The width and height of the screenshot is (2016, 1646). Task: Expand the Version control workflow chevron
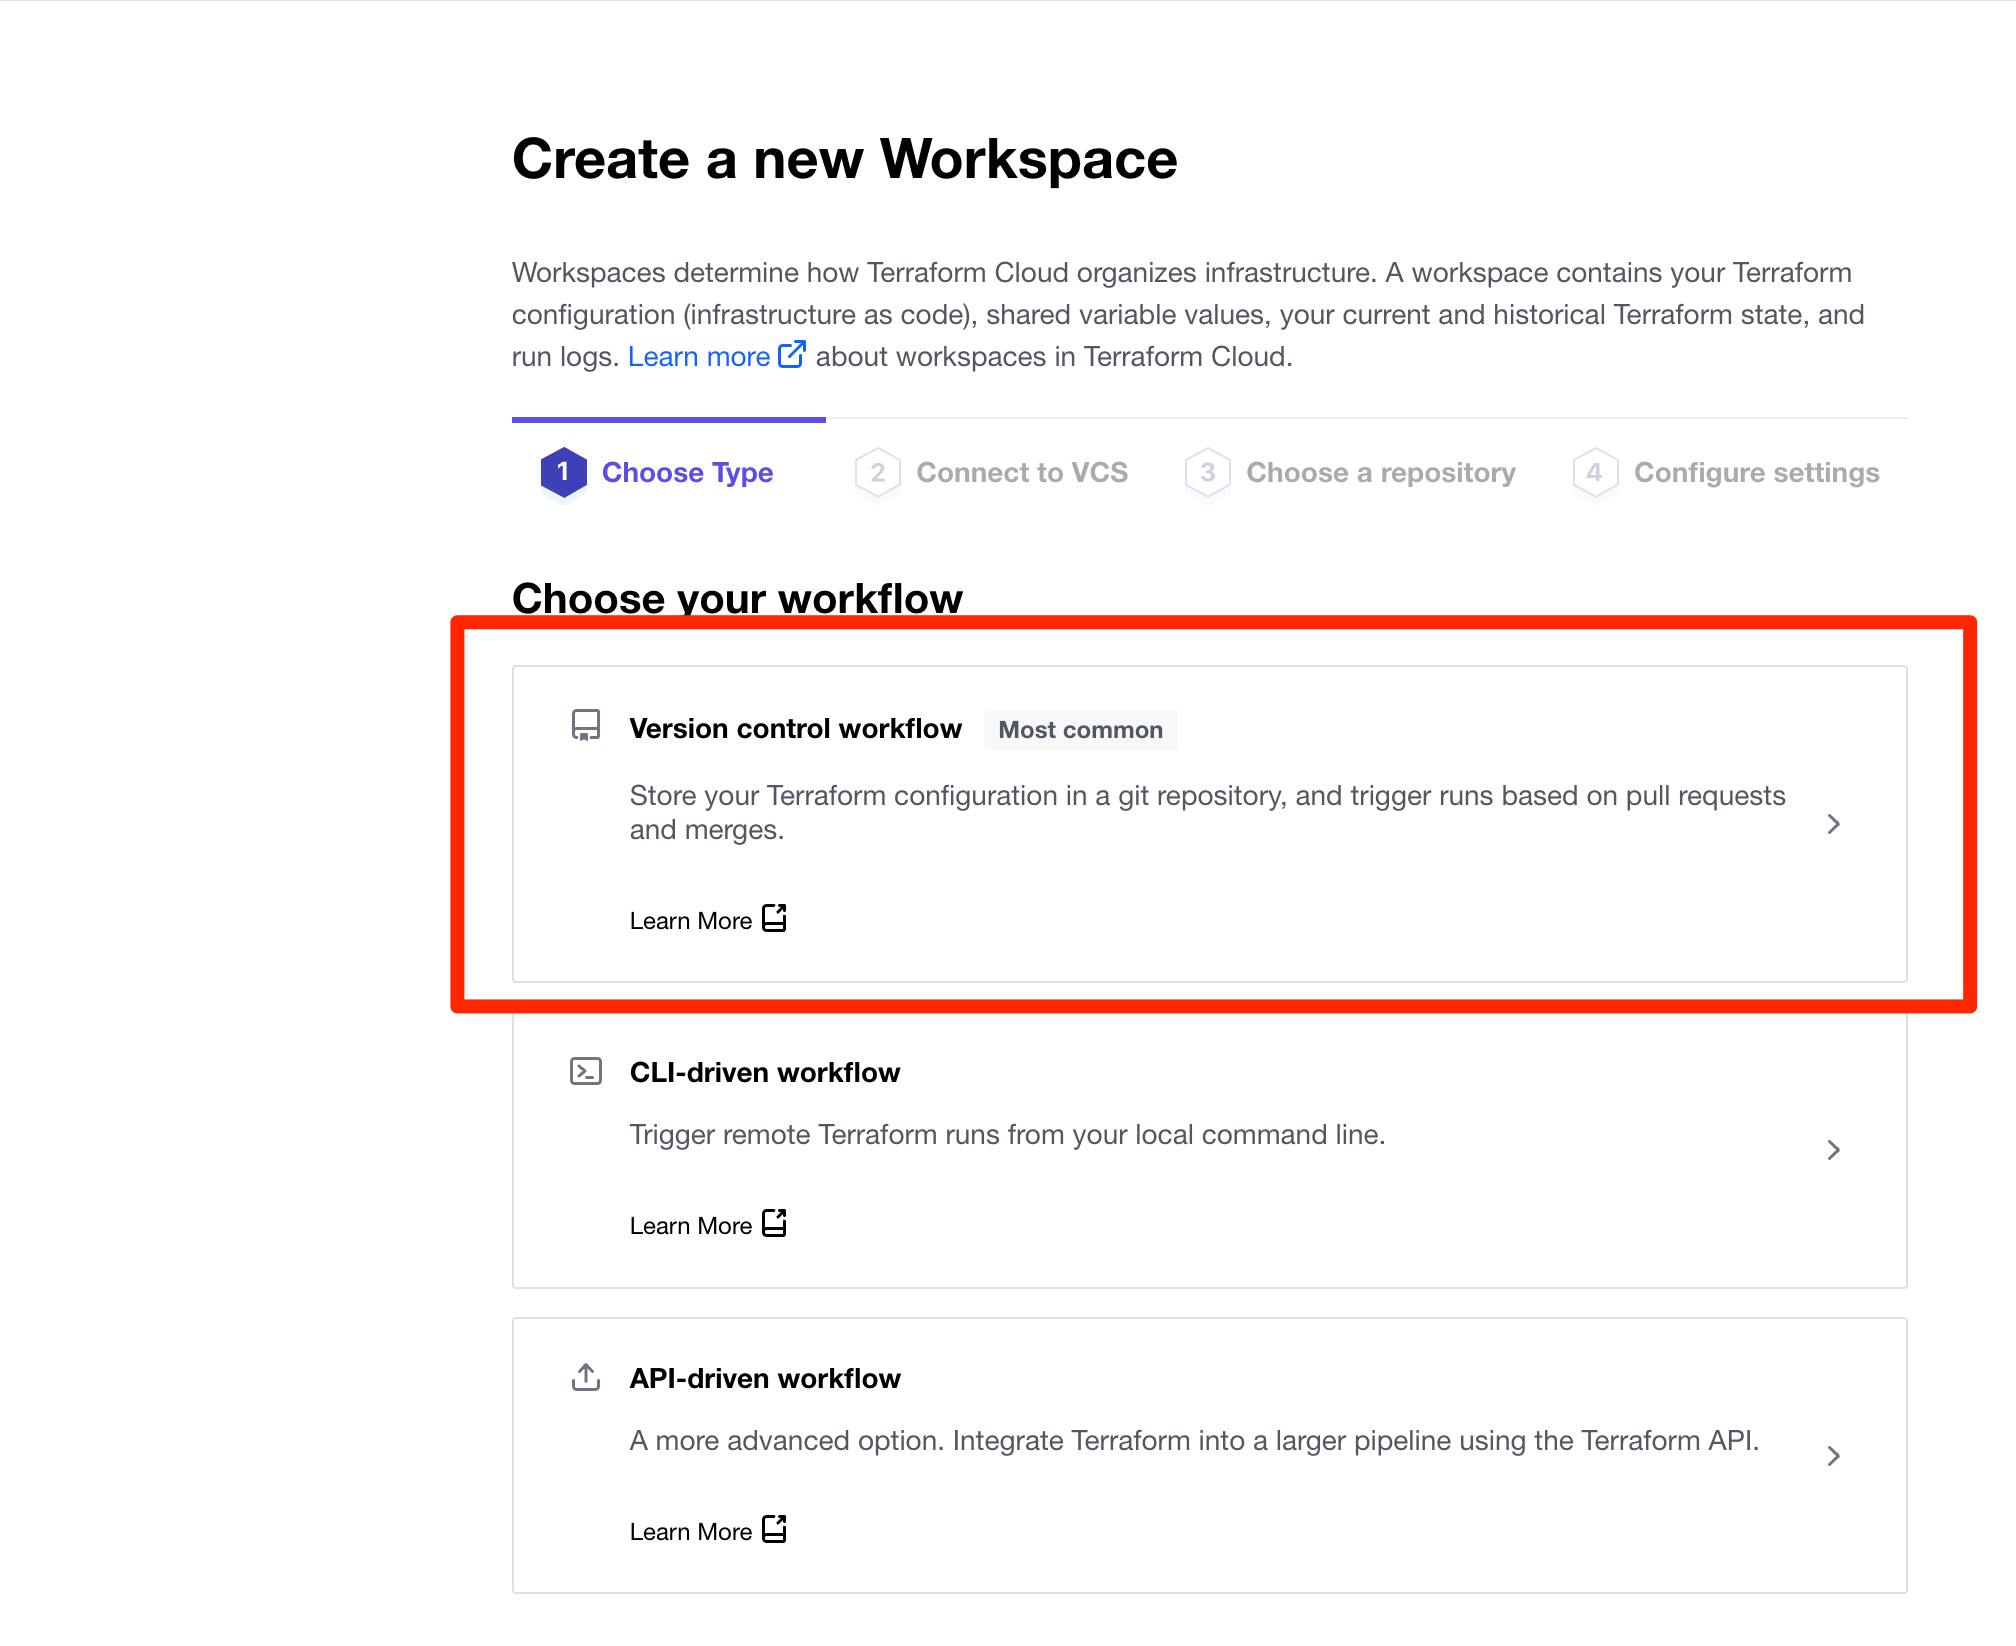(x=1833, y=824)
